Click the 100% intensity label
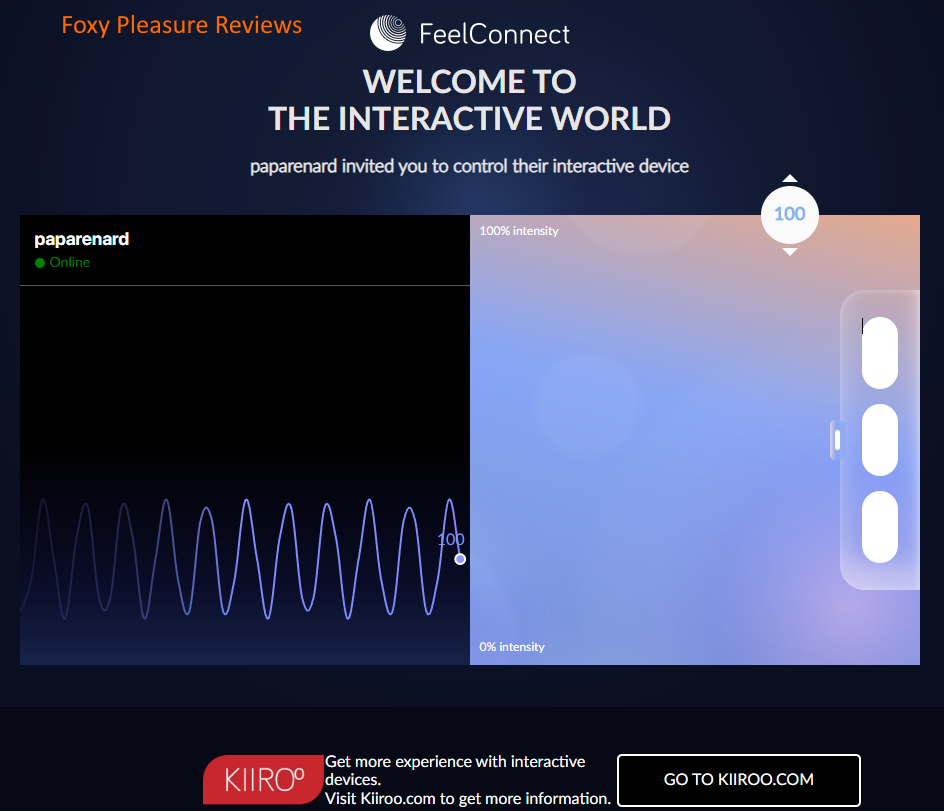The image size is (944, 811). [519, 231]
